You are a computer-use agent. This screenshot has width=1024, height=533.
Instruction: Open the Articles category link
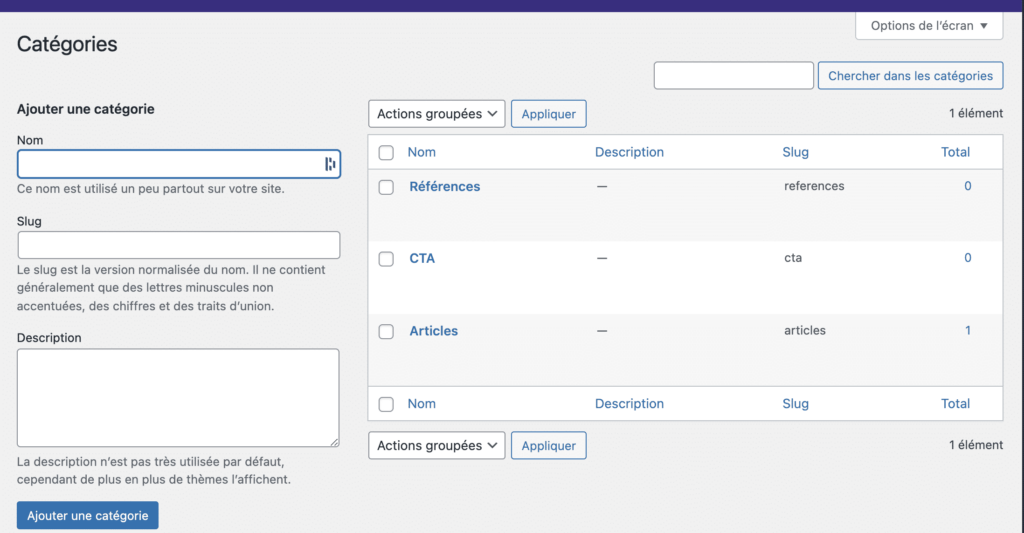tap(434, 331)
